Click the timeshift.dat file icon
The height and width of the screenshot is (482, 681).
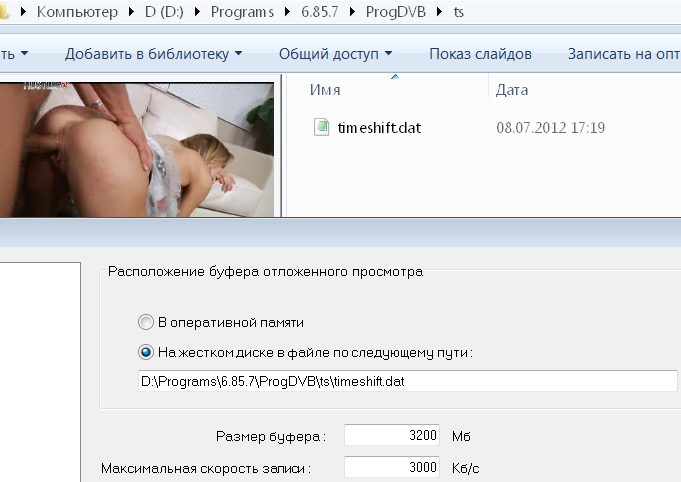tap(321, 127)
